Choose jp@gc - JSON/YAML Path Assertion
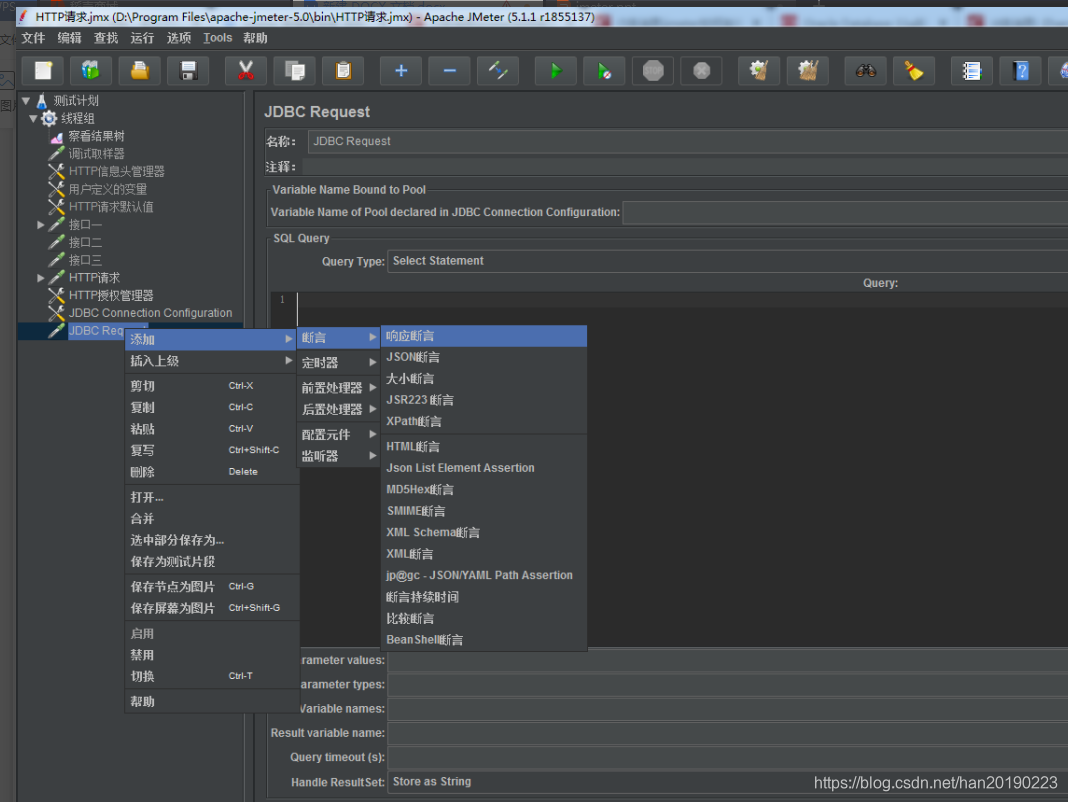The height and width of the screenshot is (802, 1068). 484,575
